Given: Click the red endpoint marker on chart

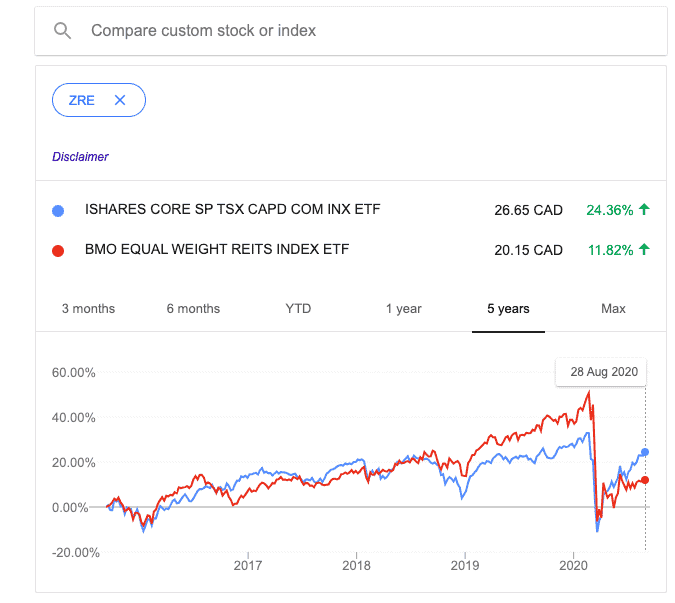Looking at the screenshot, I should point(645,480).
